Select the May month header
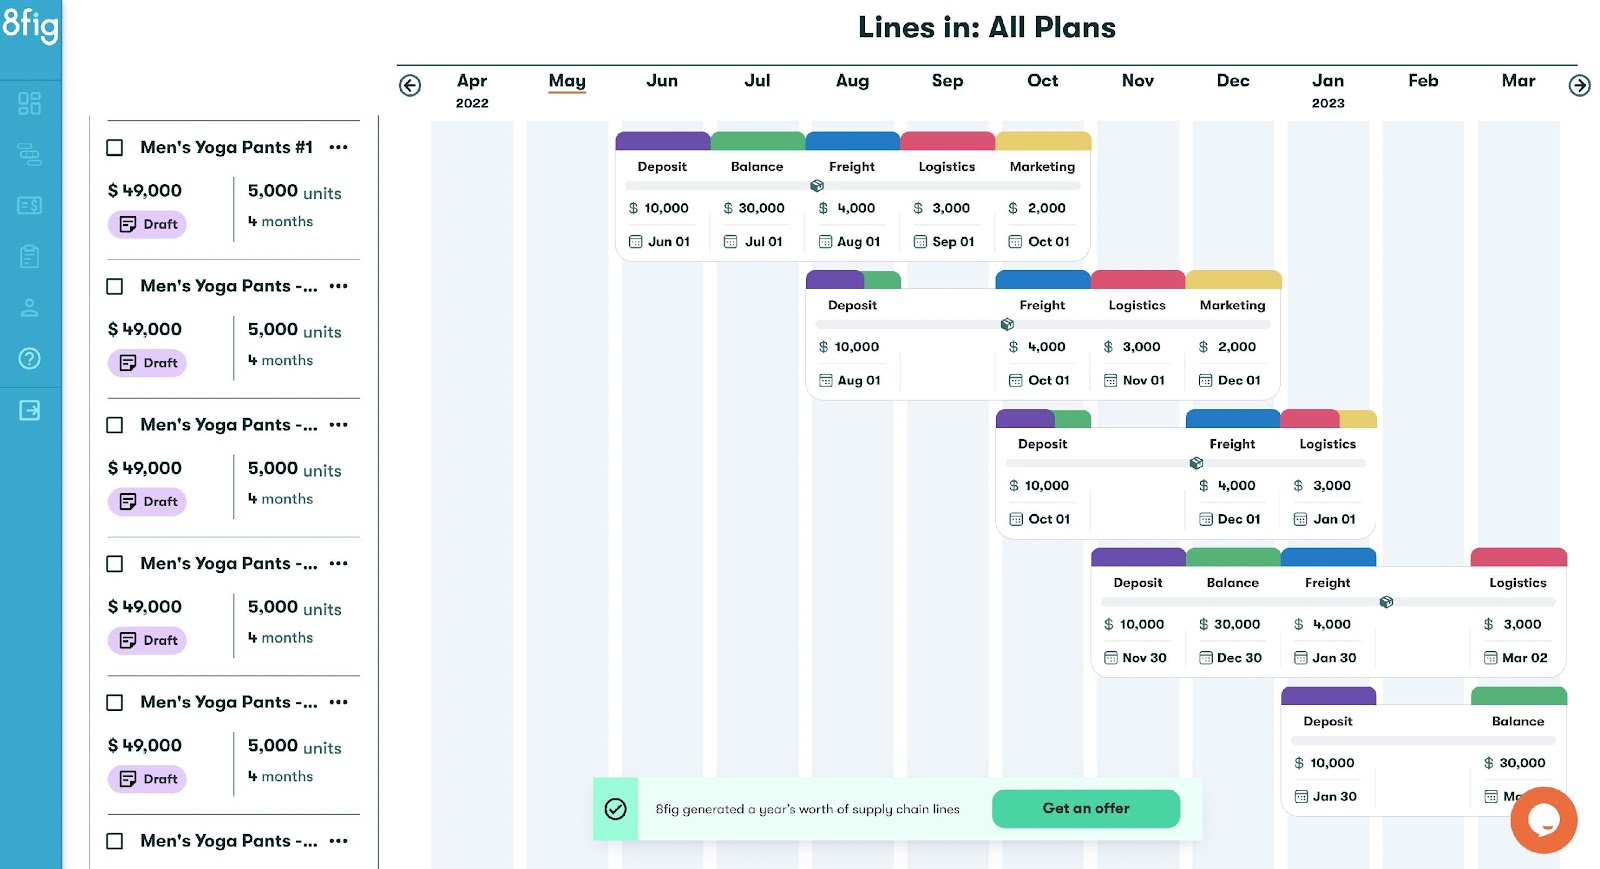1600x869 pixels. [x=567, y=81]
